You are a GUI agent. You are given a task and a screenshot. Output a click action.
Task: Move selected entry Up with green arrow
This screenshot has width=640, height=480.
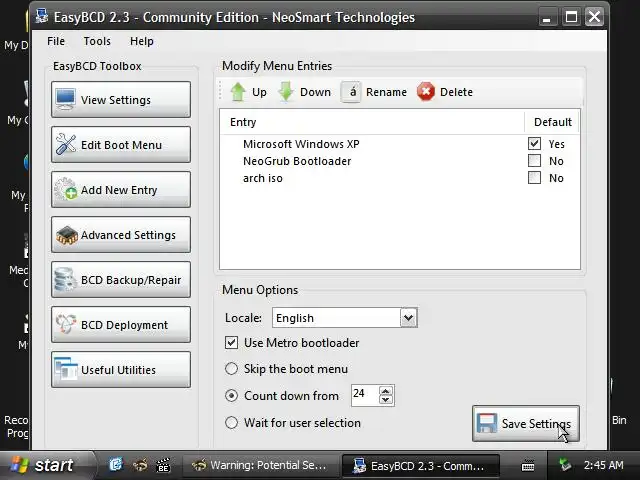point(249,92)
